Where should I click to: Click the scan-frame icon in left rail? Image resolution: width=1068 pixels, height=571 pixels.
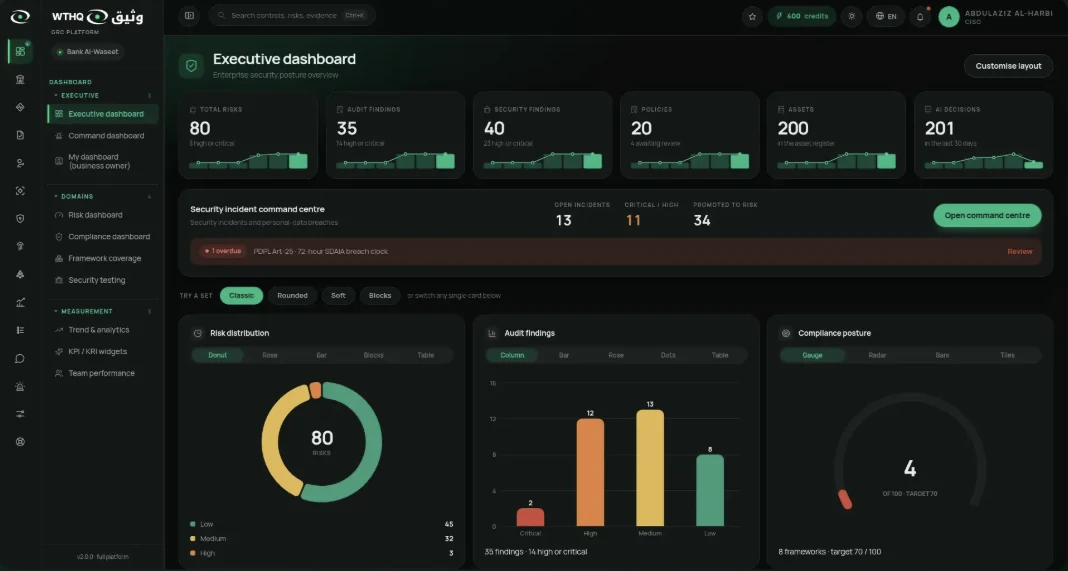[x=20, y=191]
